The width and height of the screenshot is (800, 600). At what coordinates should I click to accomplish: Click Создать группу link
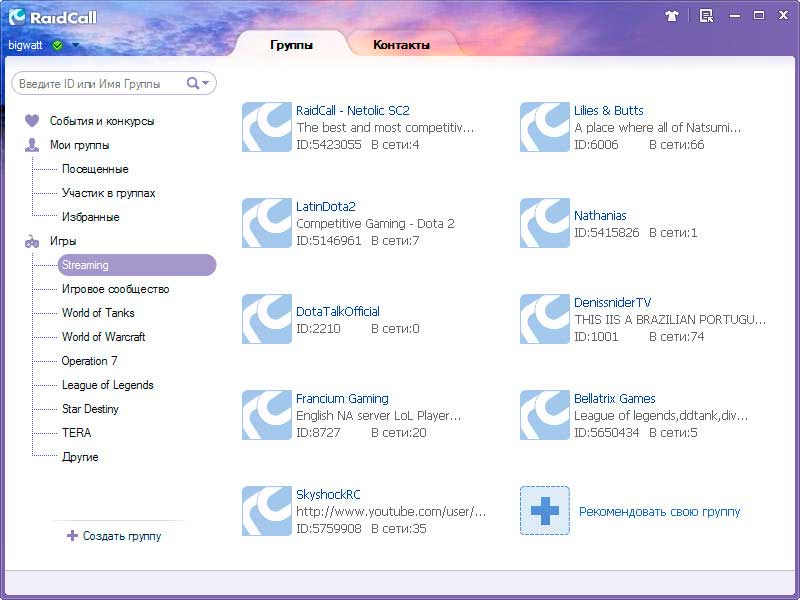pyautogui.click(x=122, y=536)
